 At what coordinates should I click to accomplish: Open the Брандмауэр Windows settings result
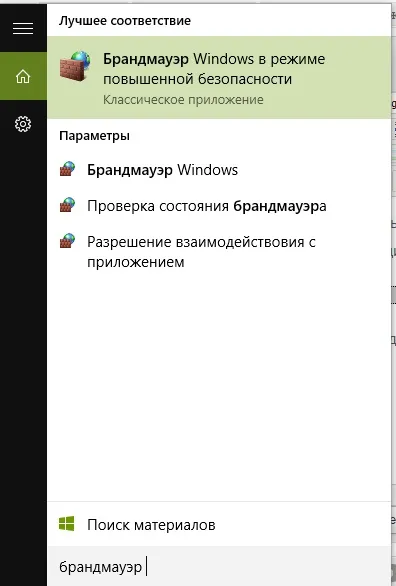point(219,170)
